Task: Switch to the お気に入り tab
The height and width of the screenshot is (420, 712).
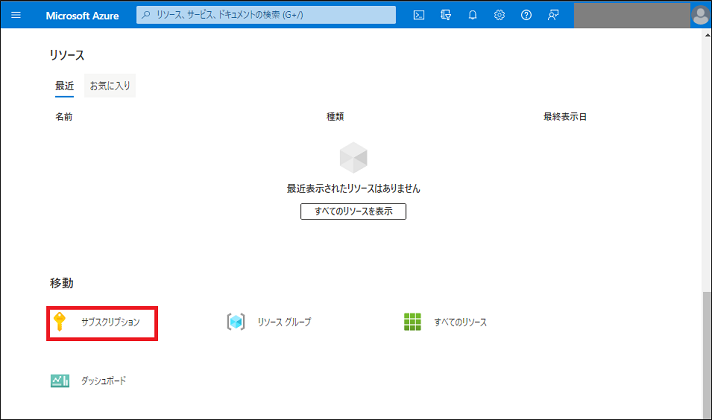Action: pyautogui.click(x=110, y=86)
